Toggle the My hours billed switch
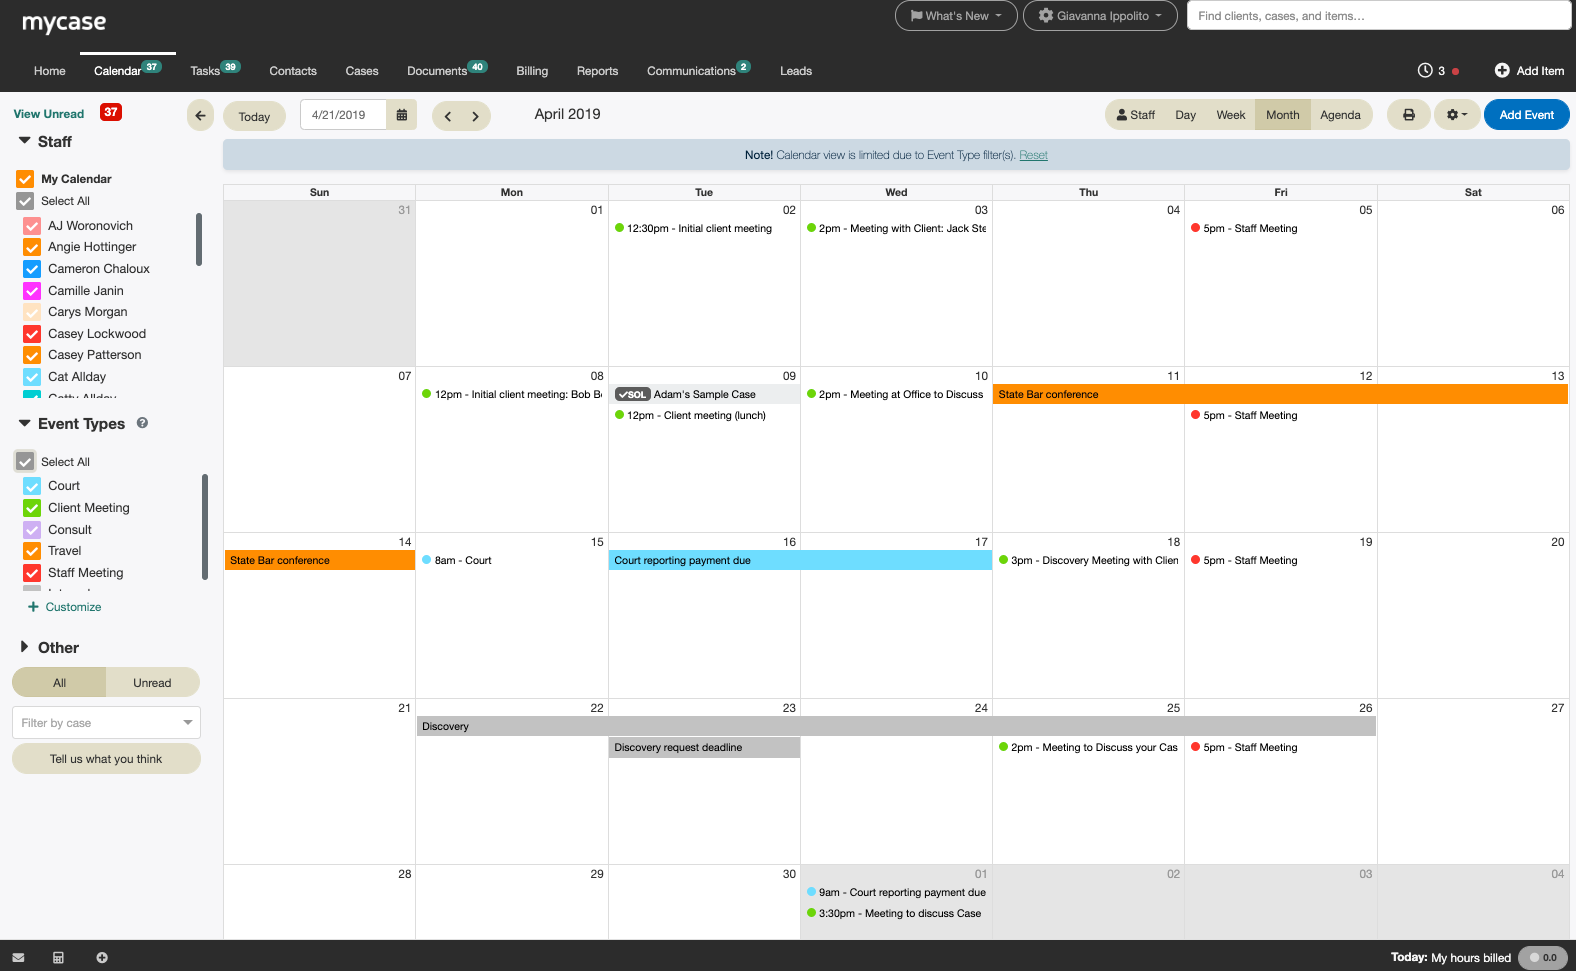Viewport: 1576px width, 971px height. coord(1543,958)
